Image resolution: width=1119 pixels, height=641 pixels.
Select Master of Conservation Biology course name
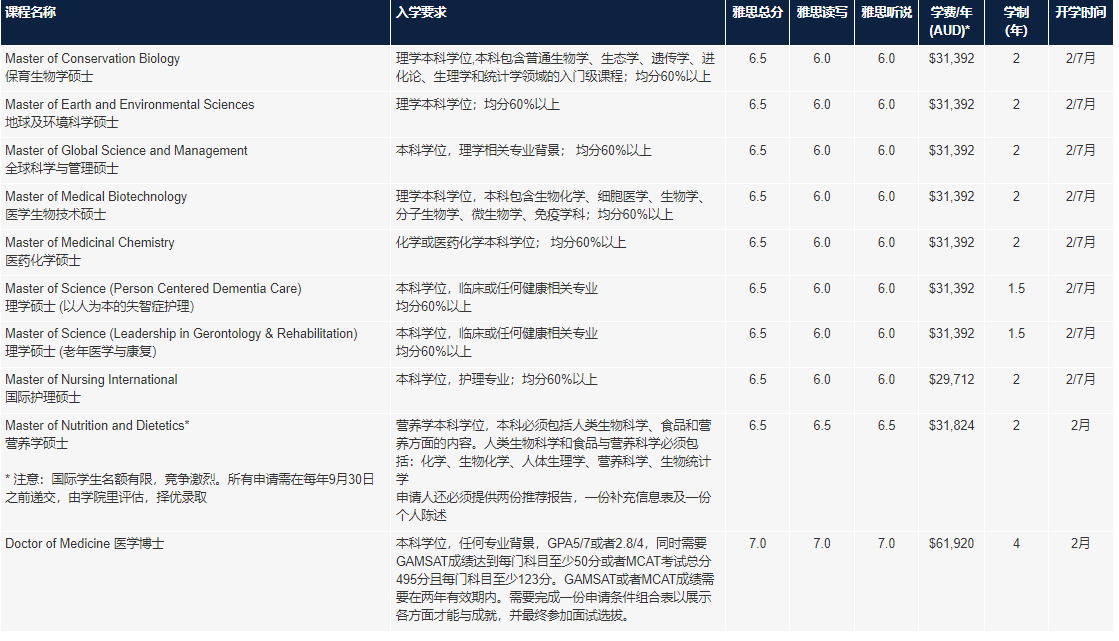tap(93, 59)
